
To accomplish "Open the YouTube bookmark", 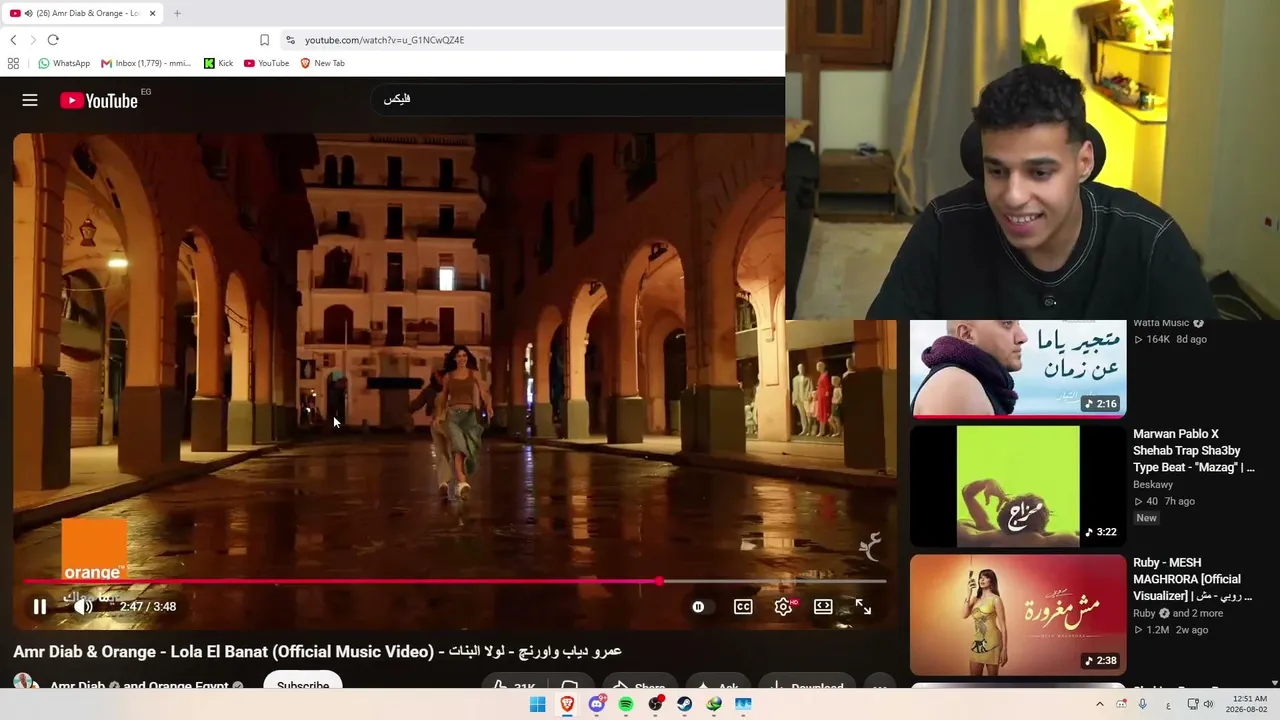I will click(x=266, y=63).
